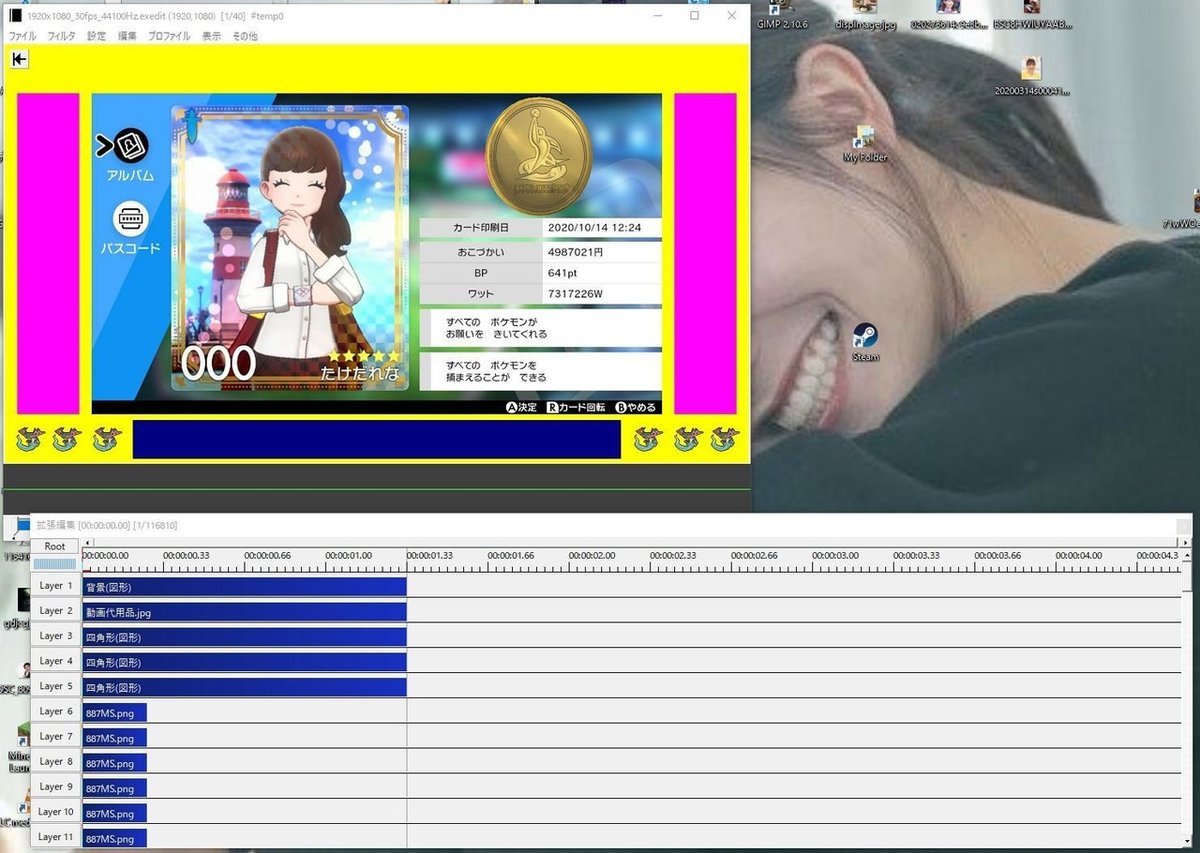Open the フィルタ menu
The width and height of the screenshot is (1200, 853).
(x=61, y=36)
